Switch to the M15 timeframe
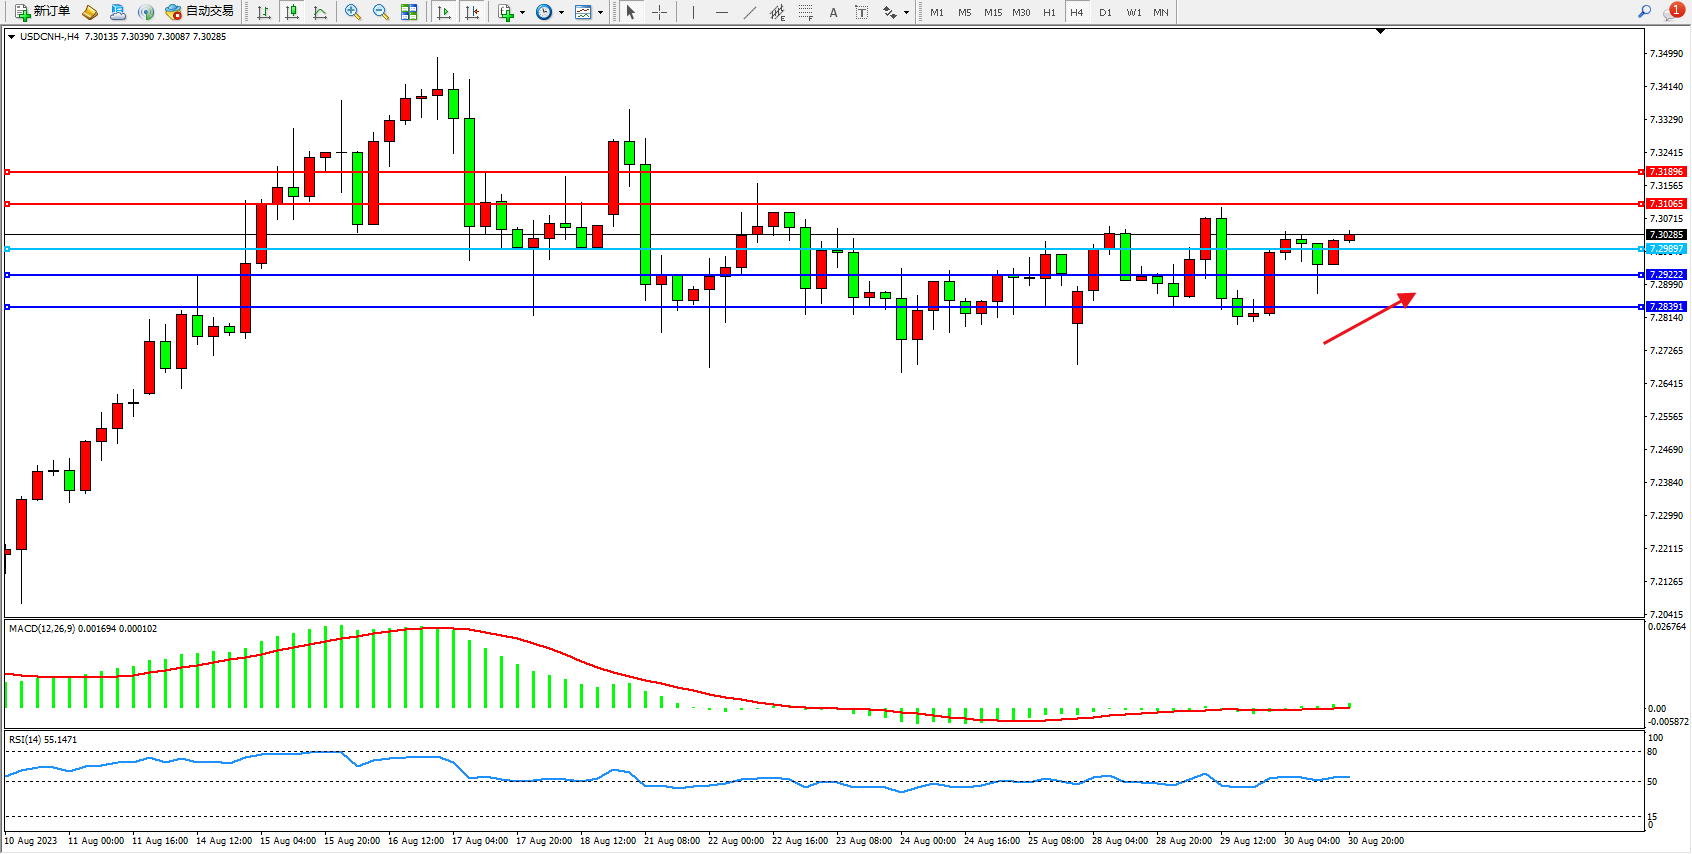1692x854 pixels. coord(992,12)
